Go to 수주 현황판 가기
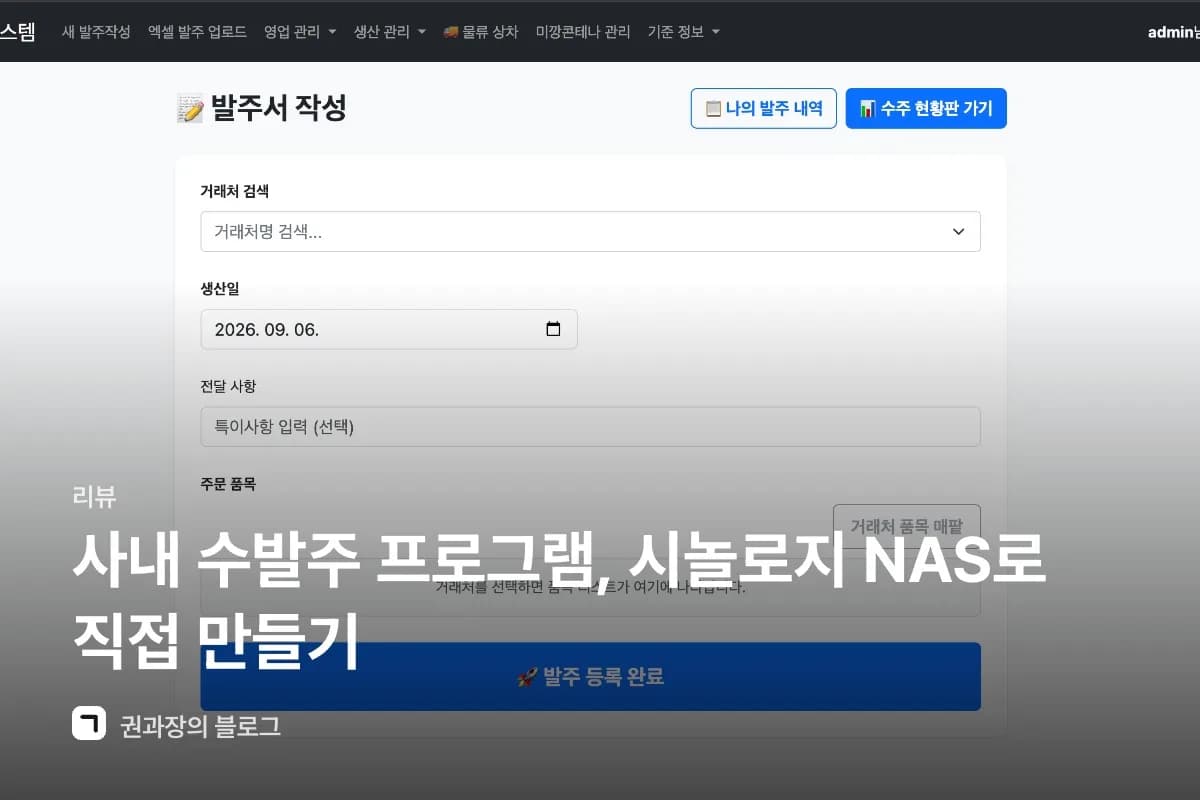1200x800 pixels. pos(926,108)
